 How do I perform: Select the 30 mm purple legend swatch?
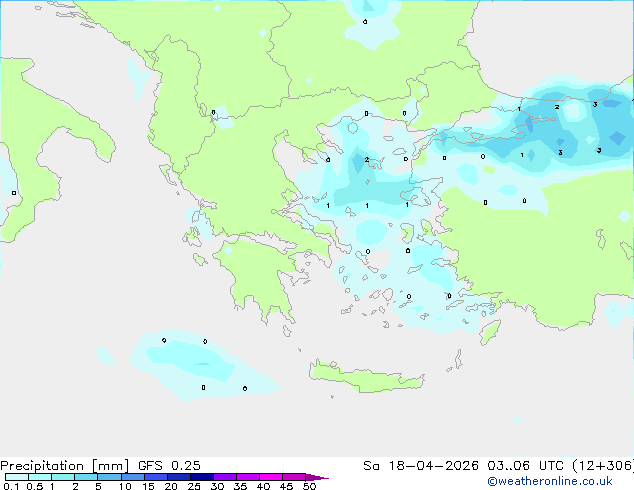pos(225,477)
